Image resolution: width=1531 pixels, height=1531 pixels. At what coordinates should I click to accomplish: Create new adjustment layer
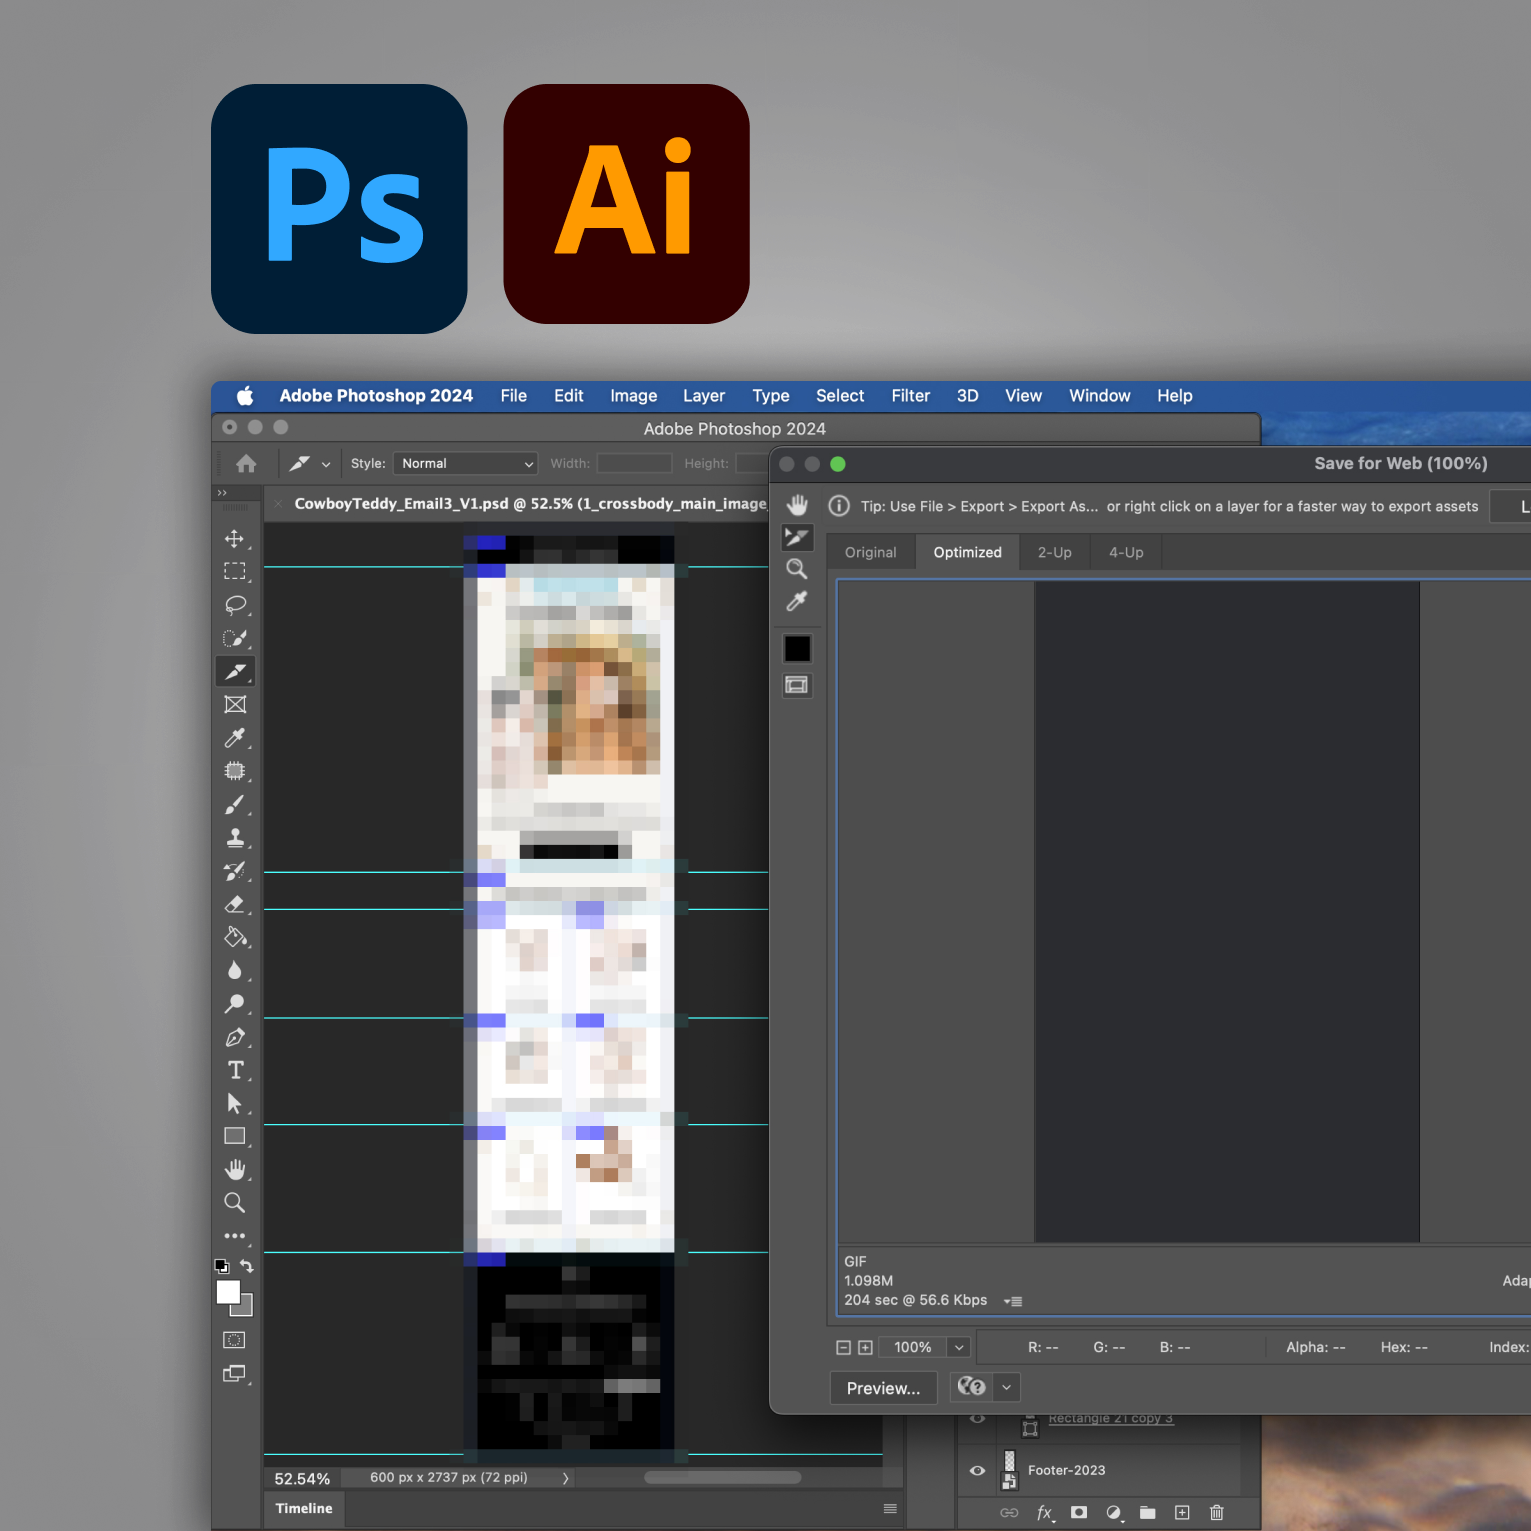[1114, 1512]
